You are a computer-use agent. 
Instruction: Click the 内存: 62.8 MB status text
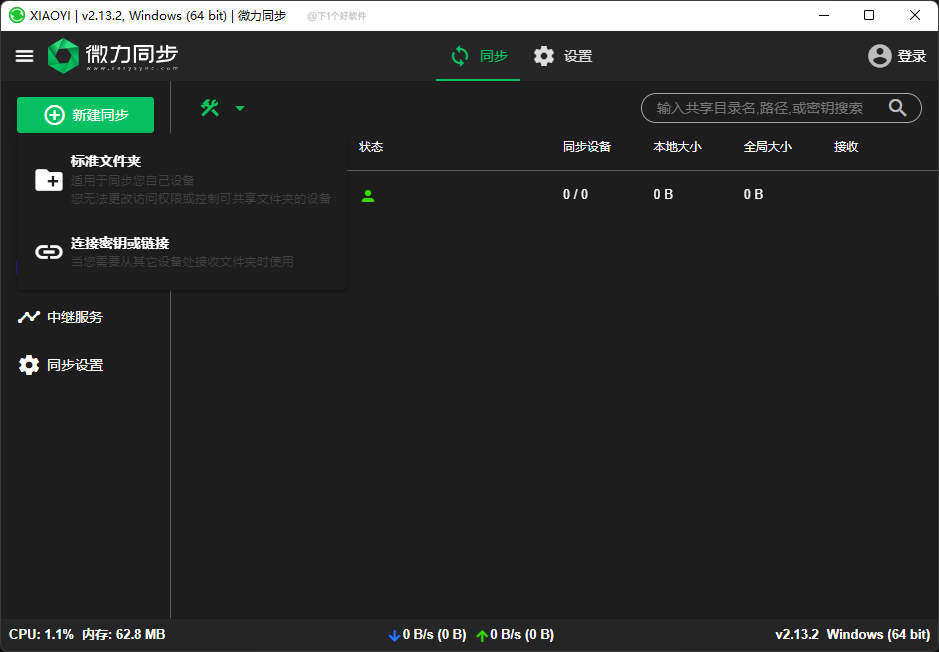click(123, 635)
